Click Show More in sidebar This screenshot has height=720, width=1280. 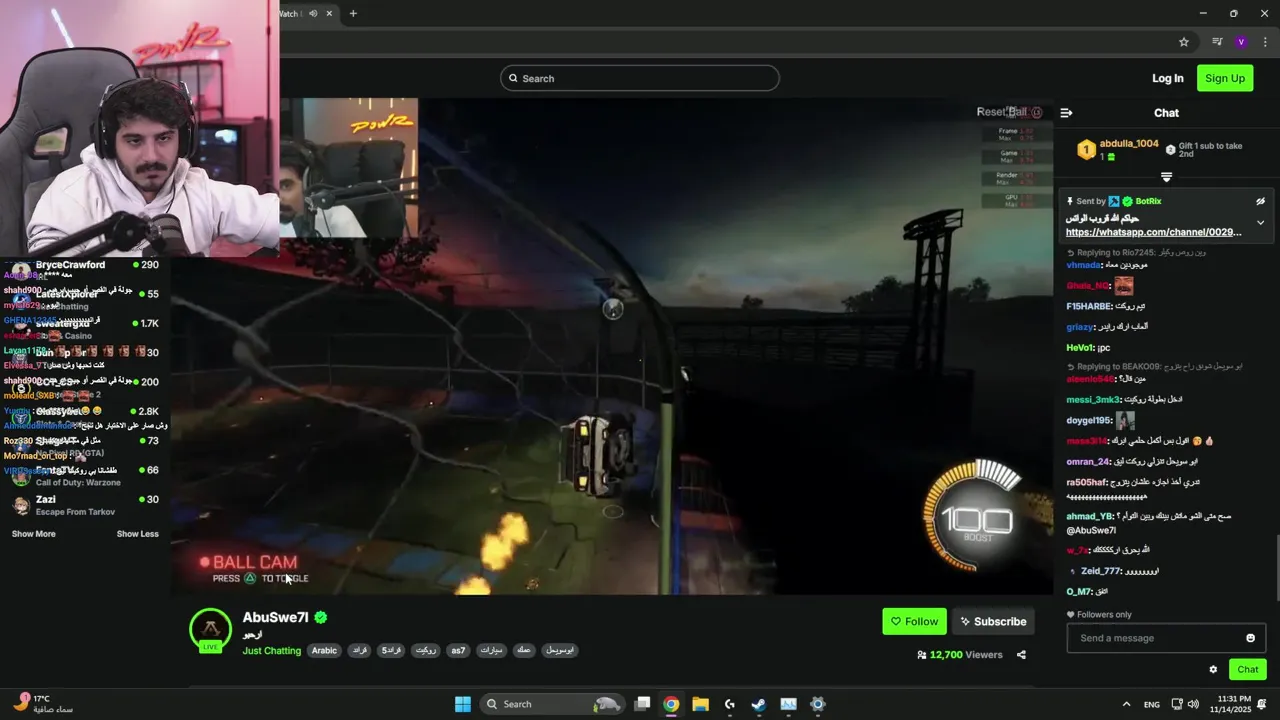coord(33,534)
